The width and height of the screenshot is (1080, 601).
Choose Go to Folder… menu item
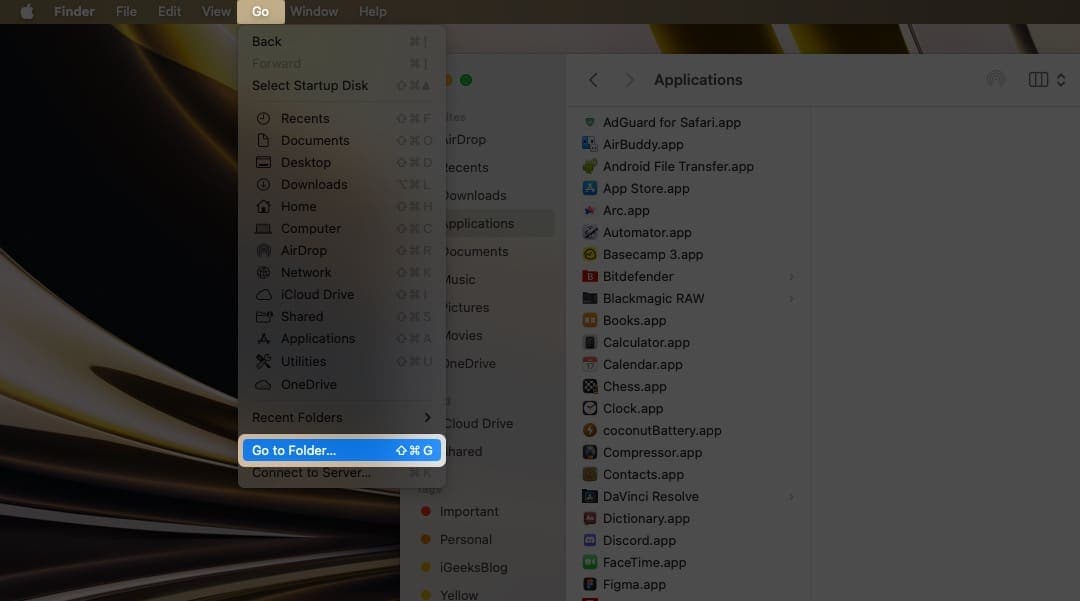tap(342, 450)
